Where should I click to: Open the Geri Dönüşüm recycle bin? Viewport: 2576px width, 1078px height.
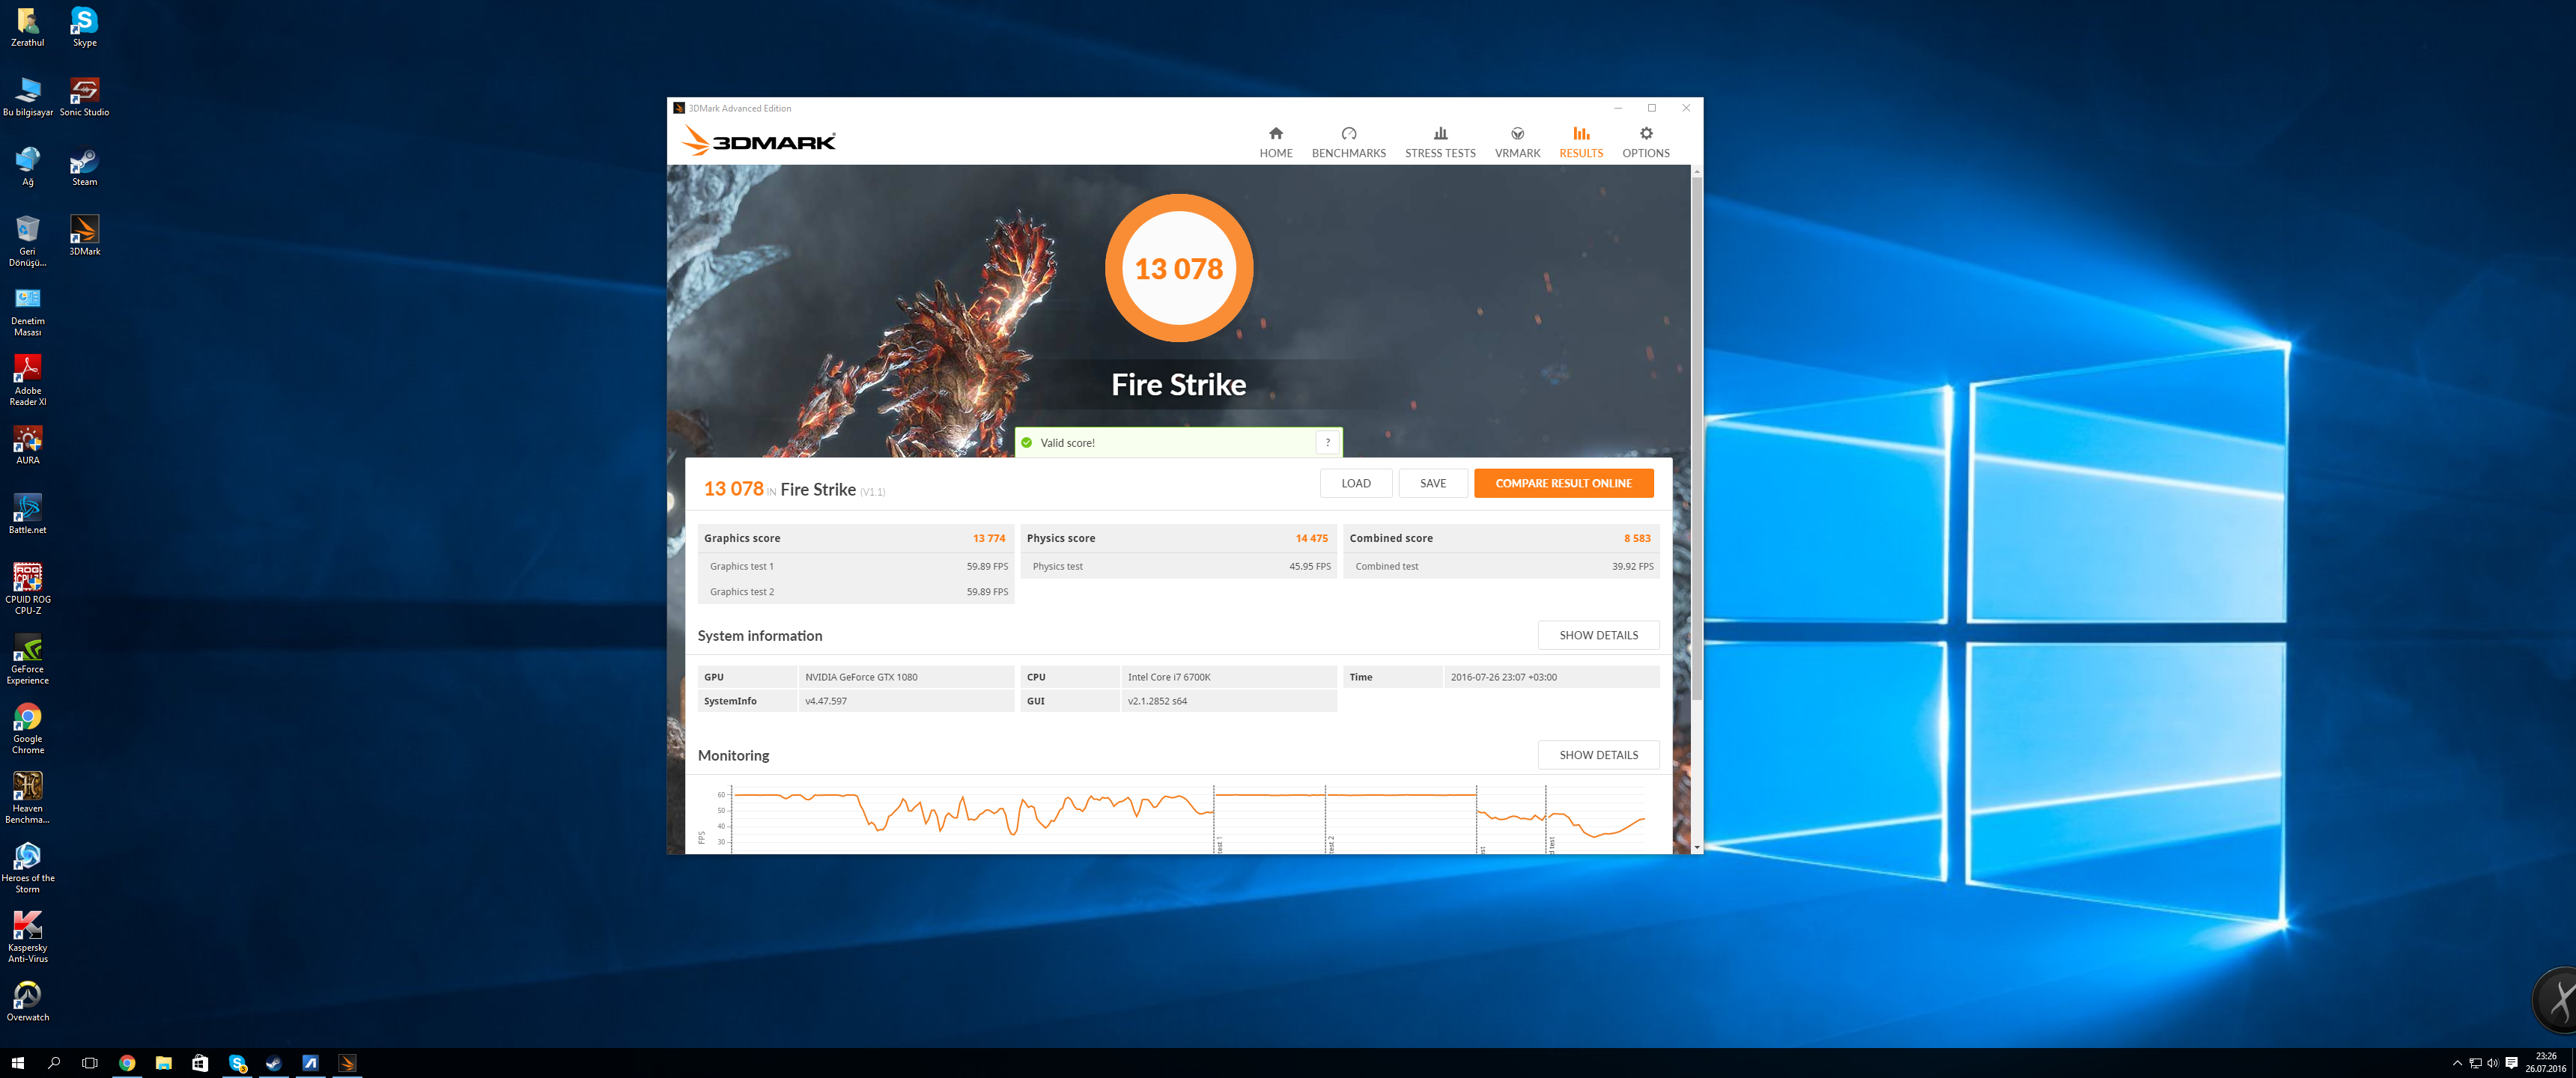27,241
